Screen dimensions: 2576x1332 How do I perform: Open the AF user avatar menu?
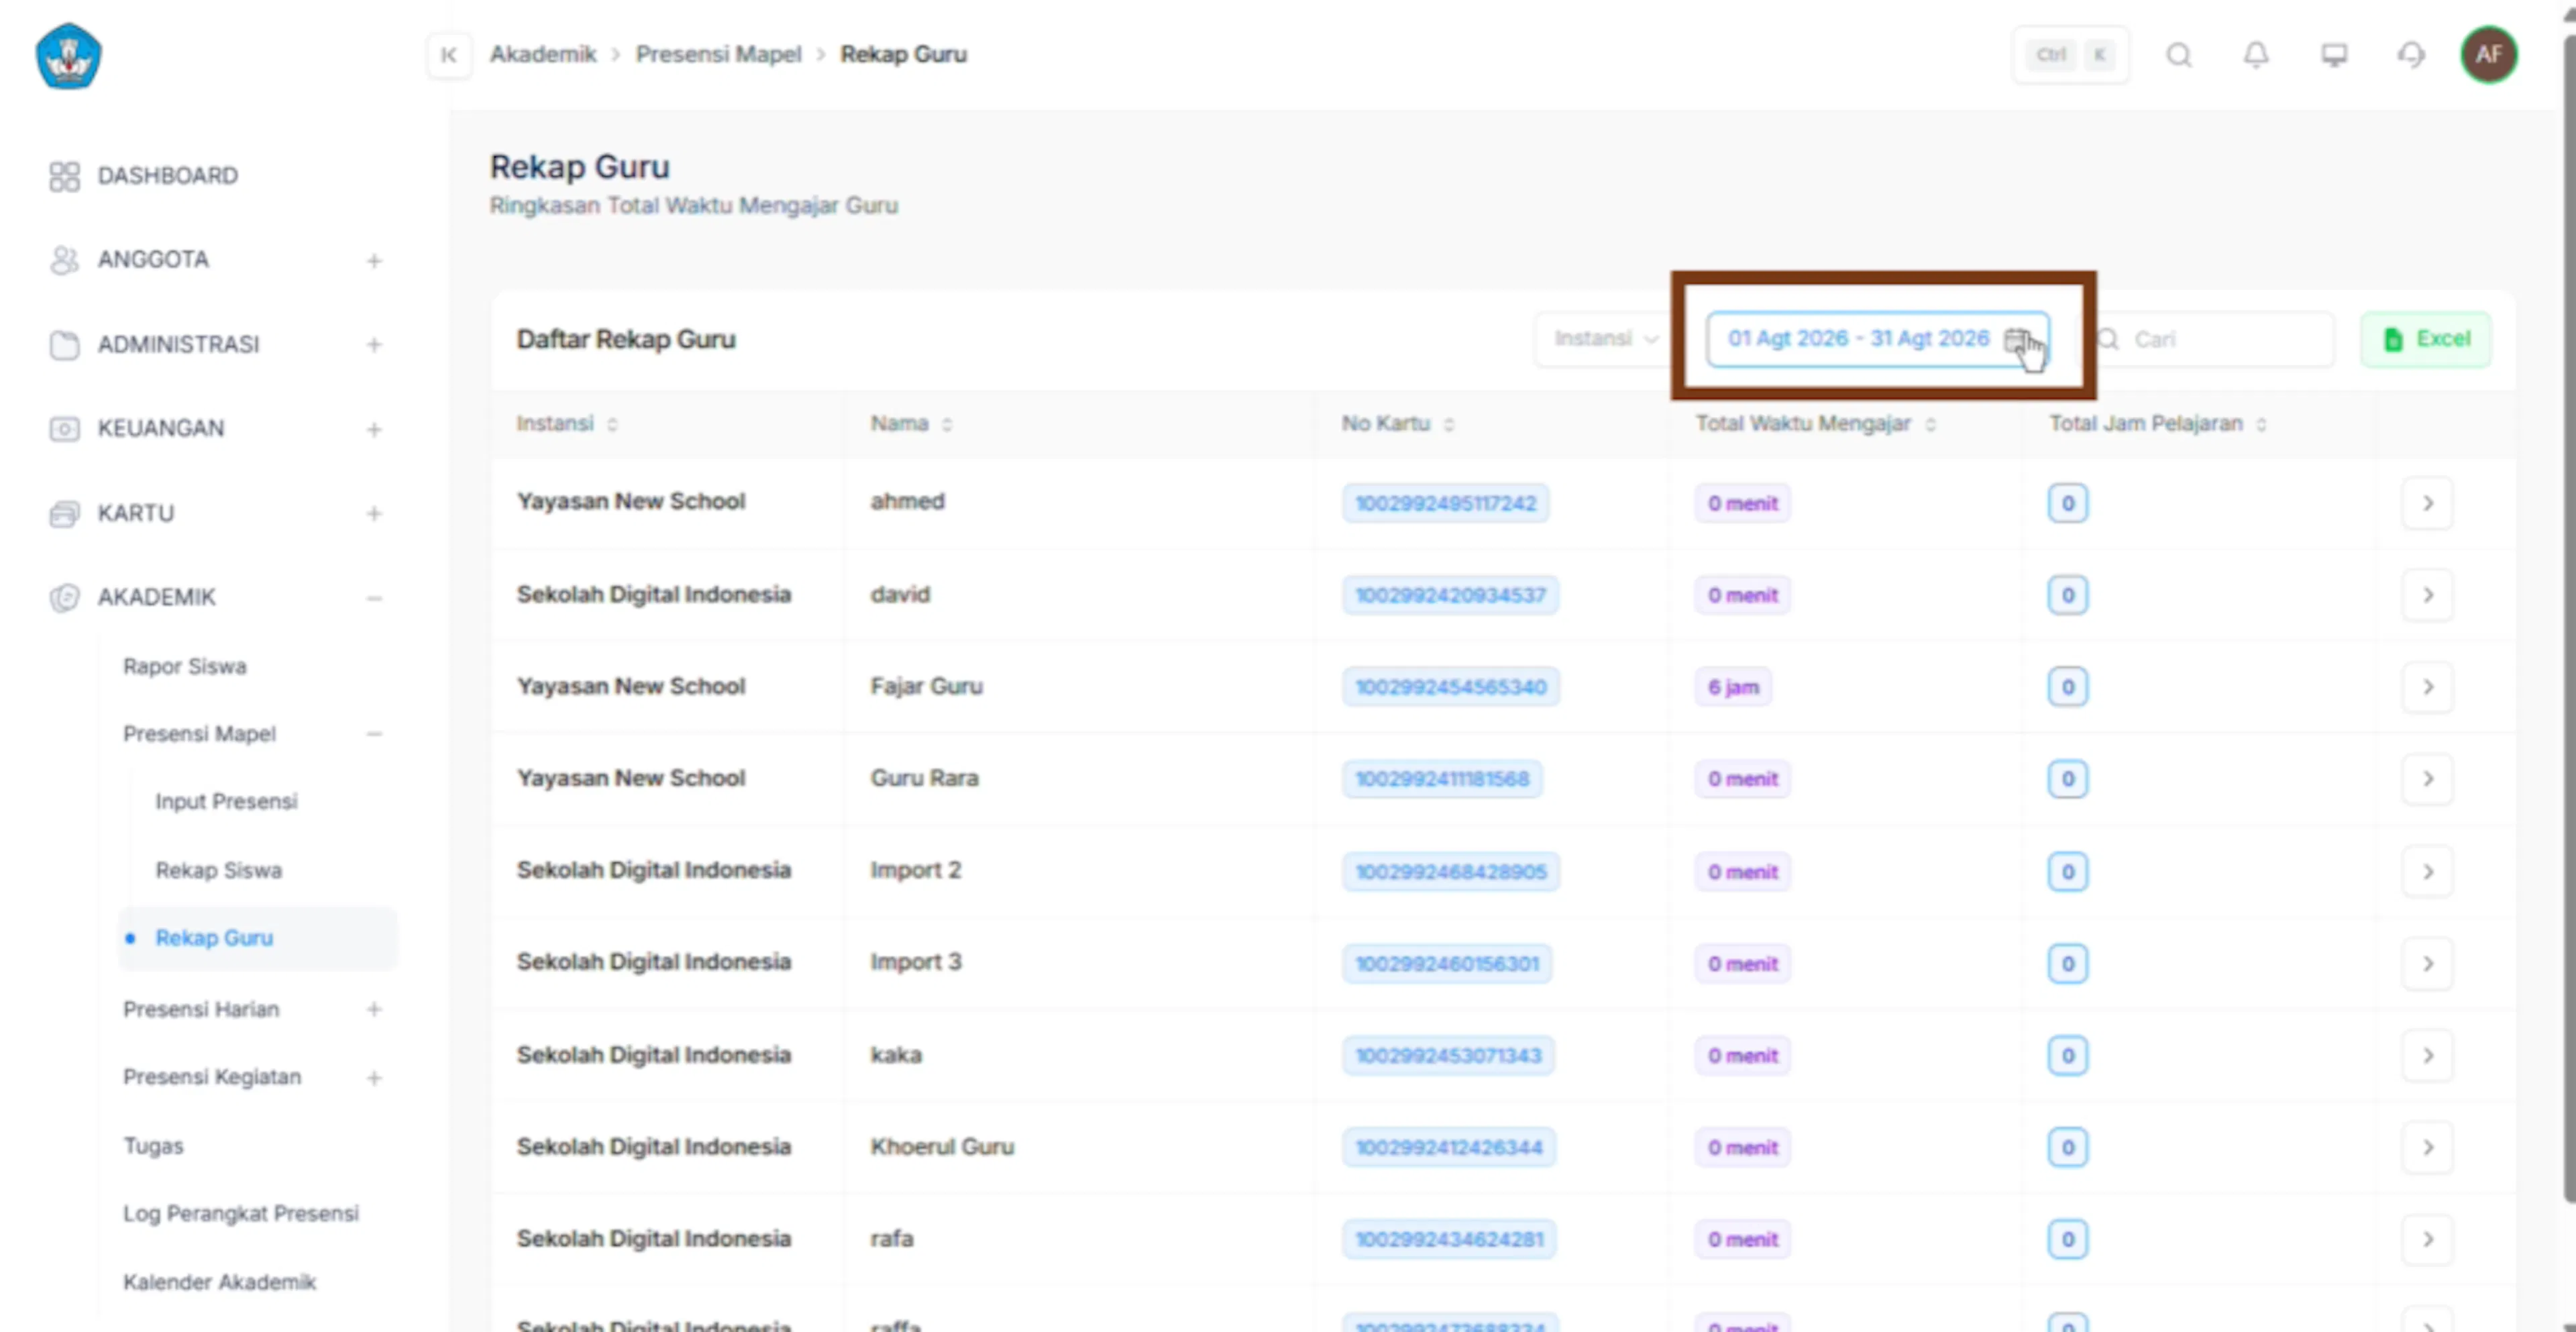pos(2488,55)
